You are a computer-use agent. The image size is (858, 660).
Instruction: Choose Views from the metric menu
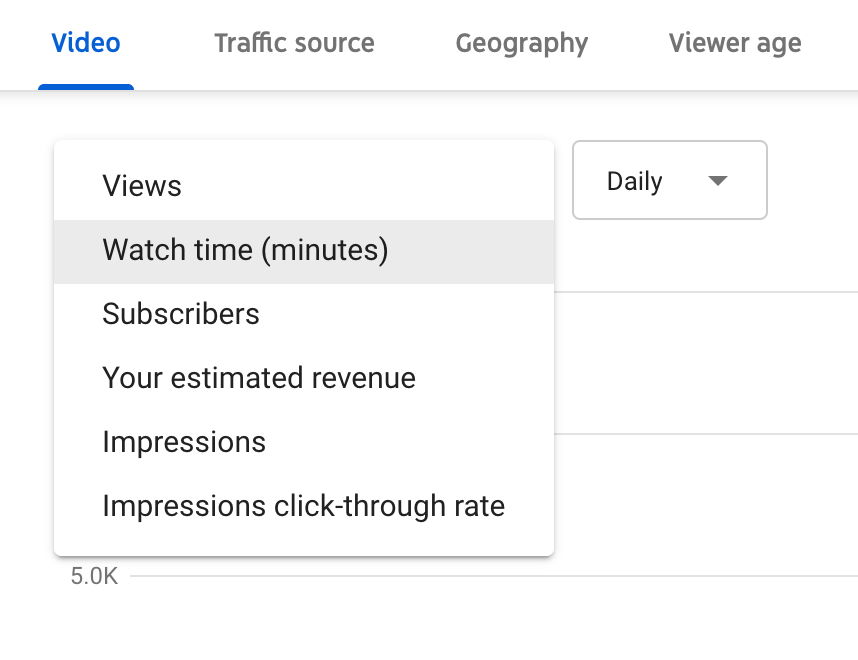304,186
